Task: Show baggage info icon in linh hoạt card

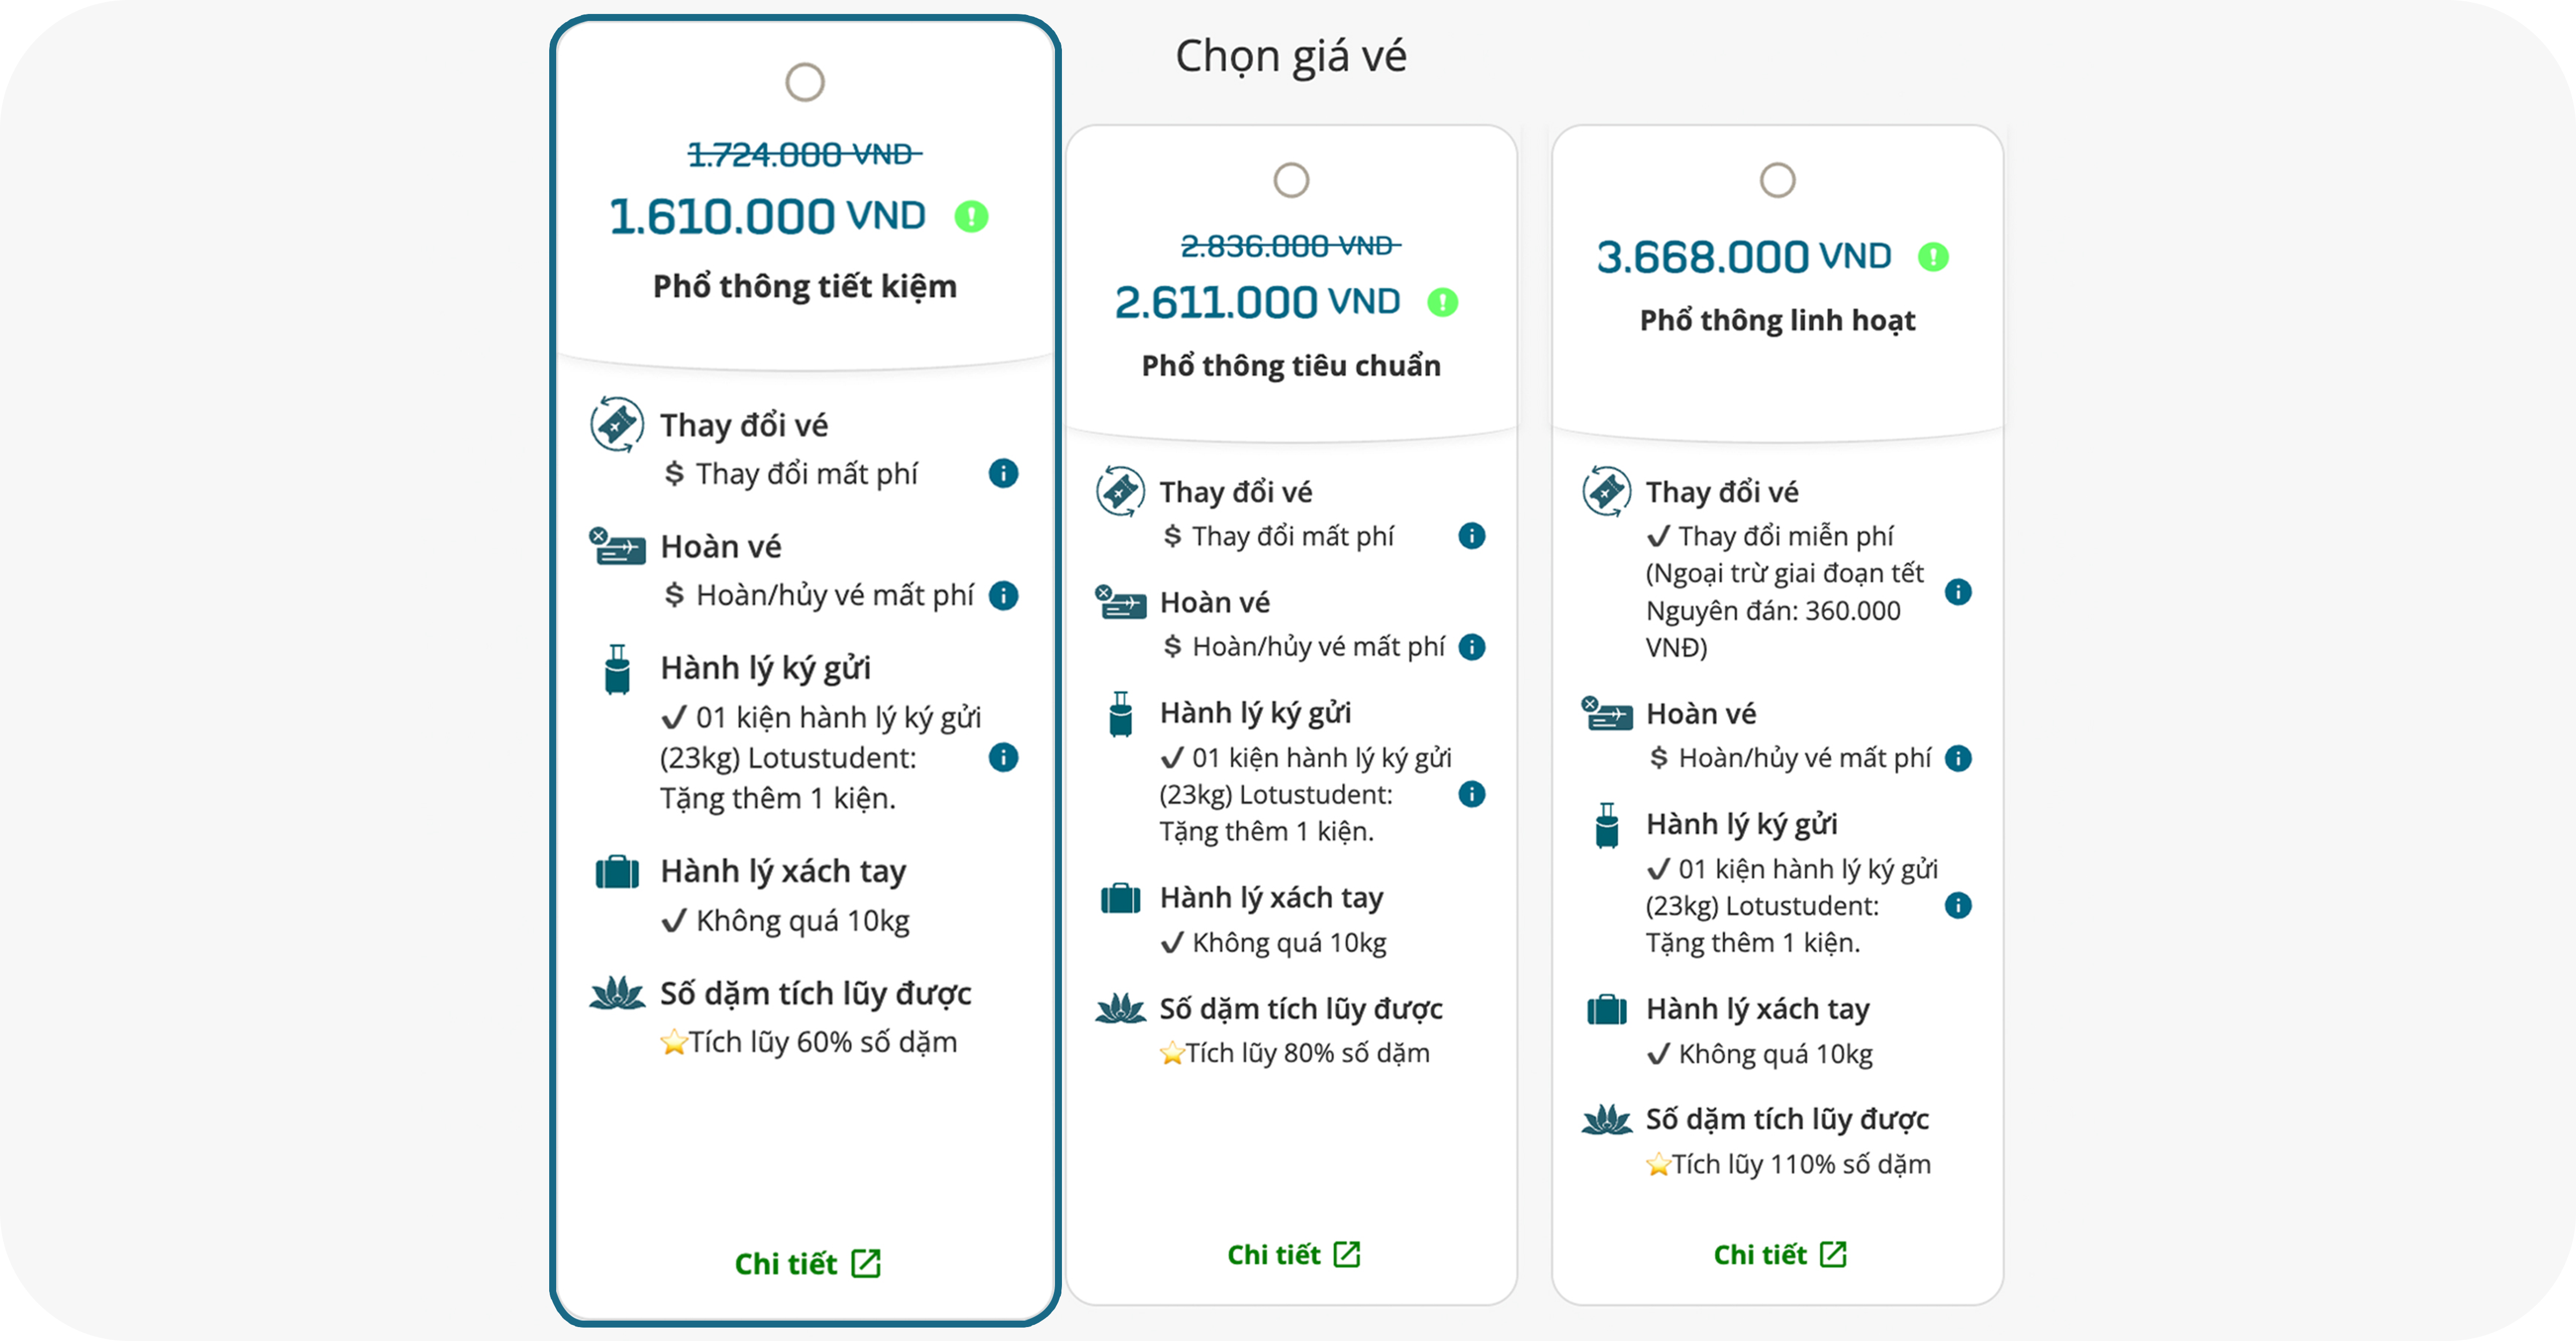Action: click(1957, 905)
